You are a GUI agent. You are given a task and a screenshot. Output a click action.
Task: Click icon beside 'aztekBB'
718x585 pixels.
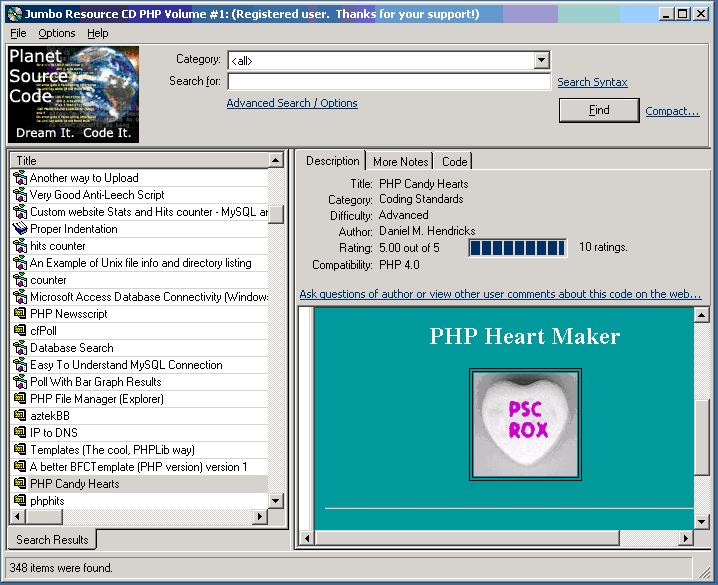(20, 415)
